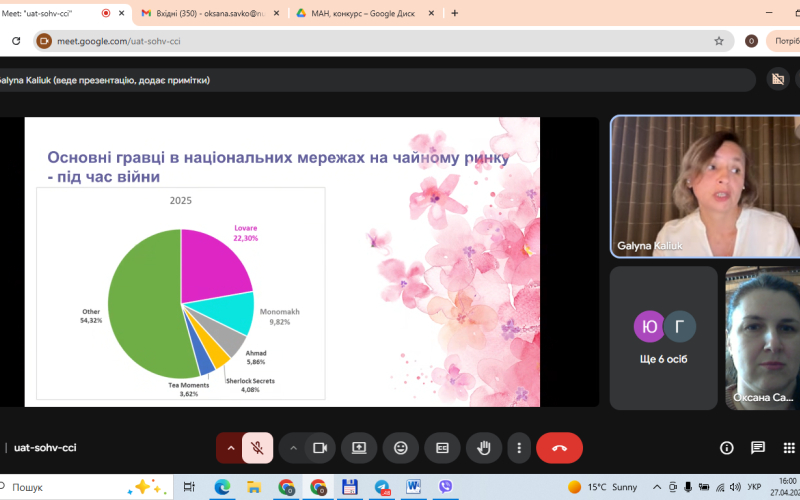The width and height of the screenshot is (800, 500).
Task: Click the shared presentation slide
Action: (282, 262)
